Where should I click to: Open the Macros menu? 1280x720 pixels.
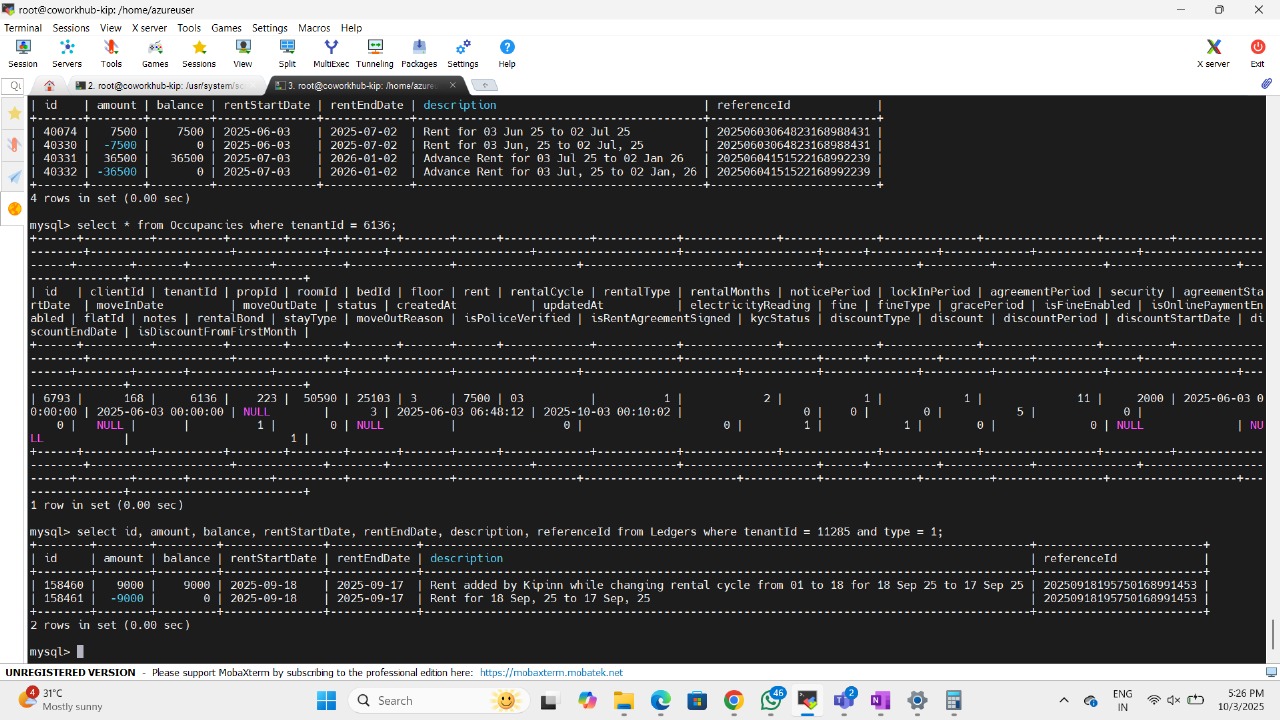click(314, 28)
